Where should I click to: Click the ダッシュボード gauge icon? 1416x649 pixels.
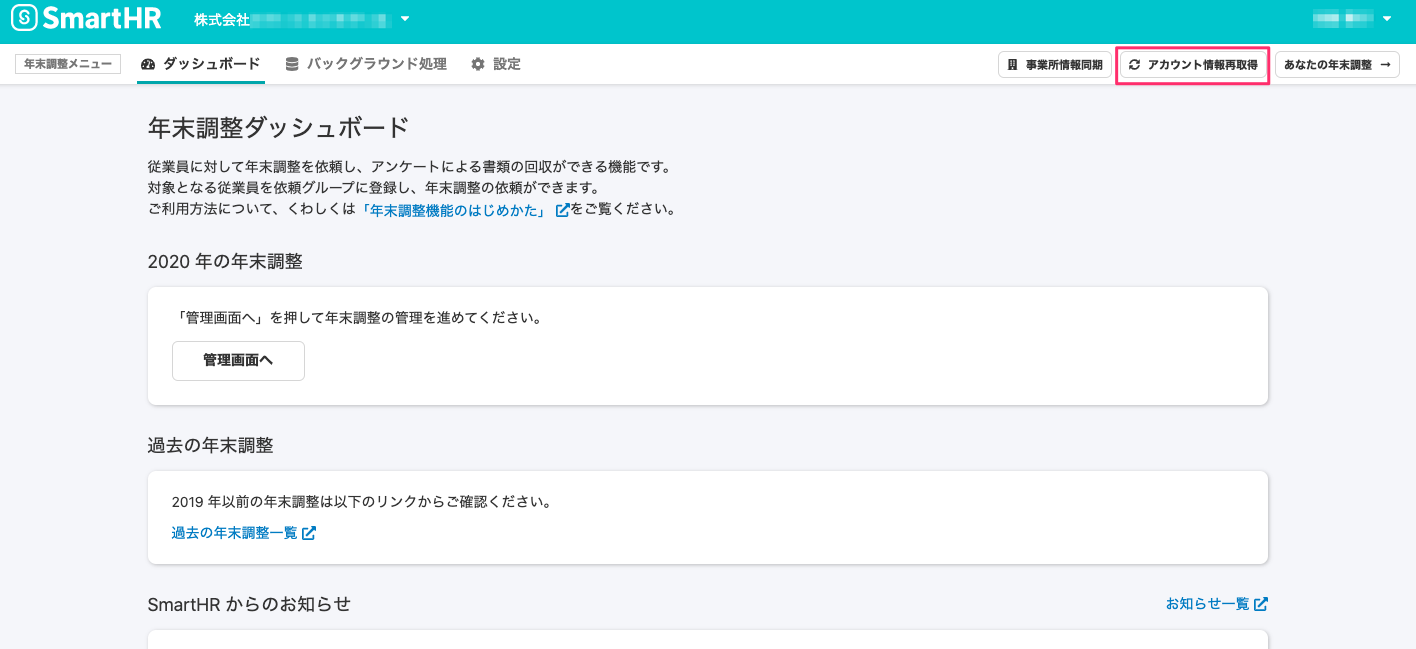coord(148,64)
